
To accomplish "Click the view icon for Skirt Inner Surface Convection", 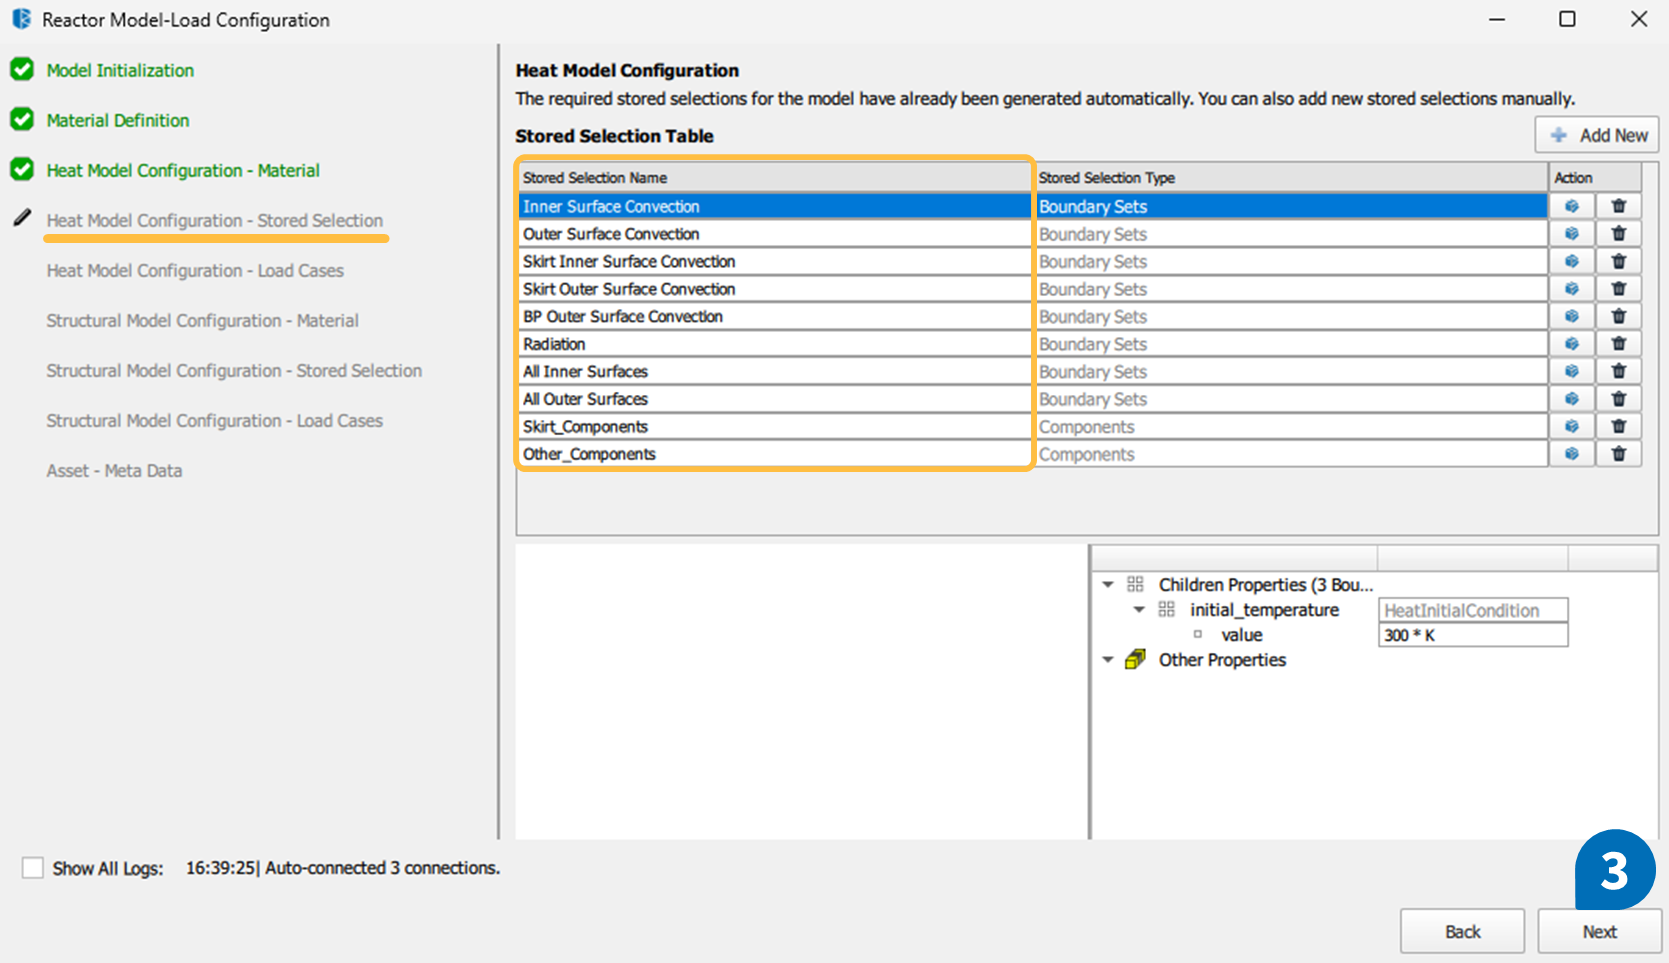I will pos(1572,261).
